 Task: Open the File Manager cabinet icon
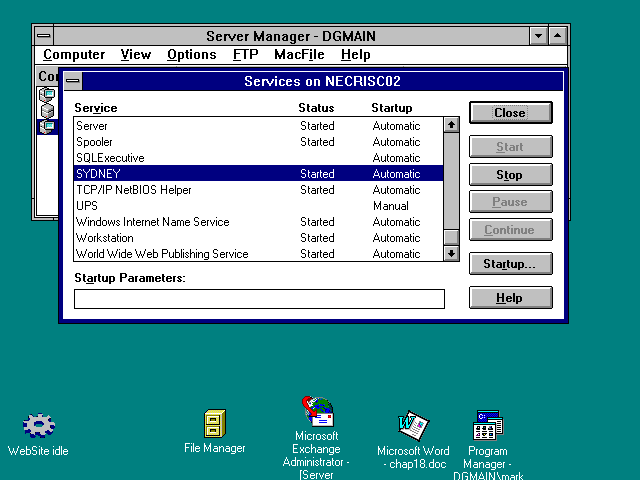[215, 423]
